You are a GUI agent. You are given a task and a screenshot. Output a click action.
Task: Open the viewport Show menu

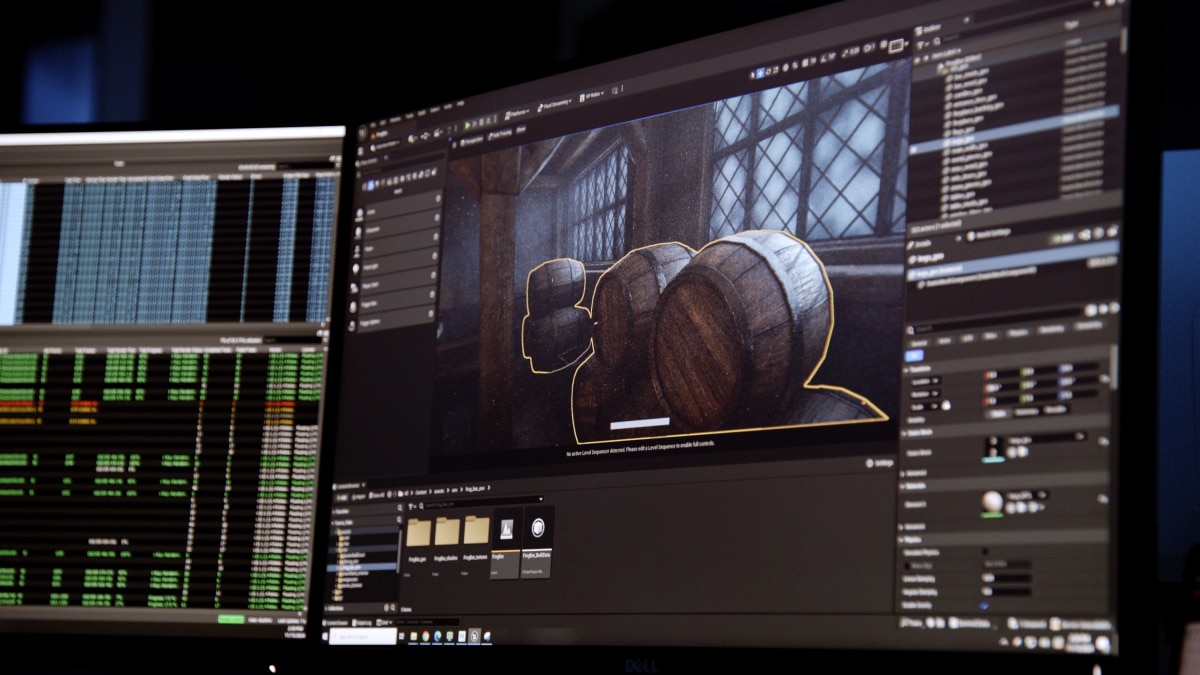click(x=521, y=130)
